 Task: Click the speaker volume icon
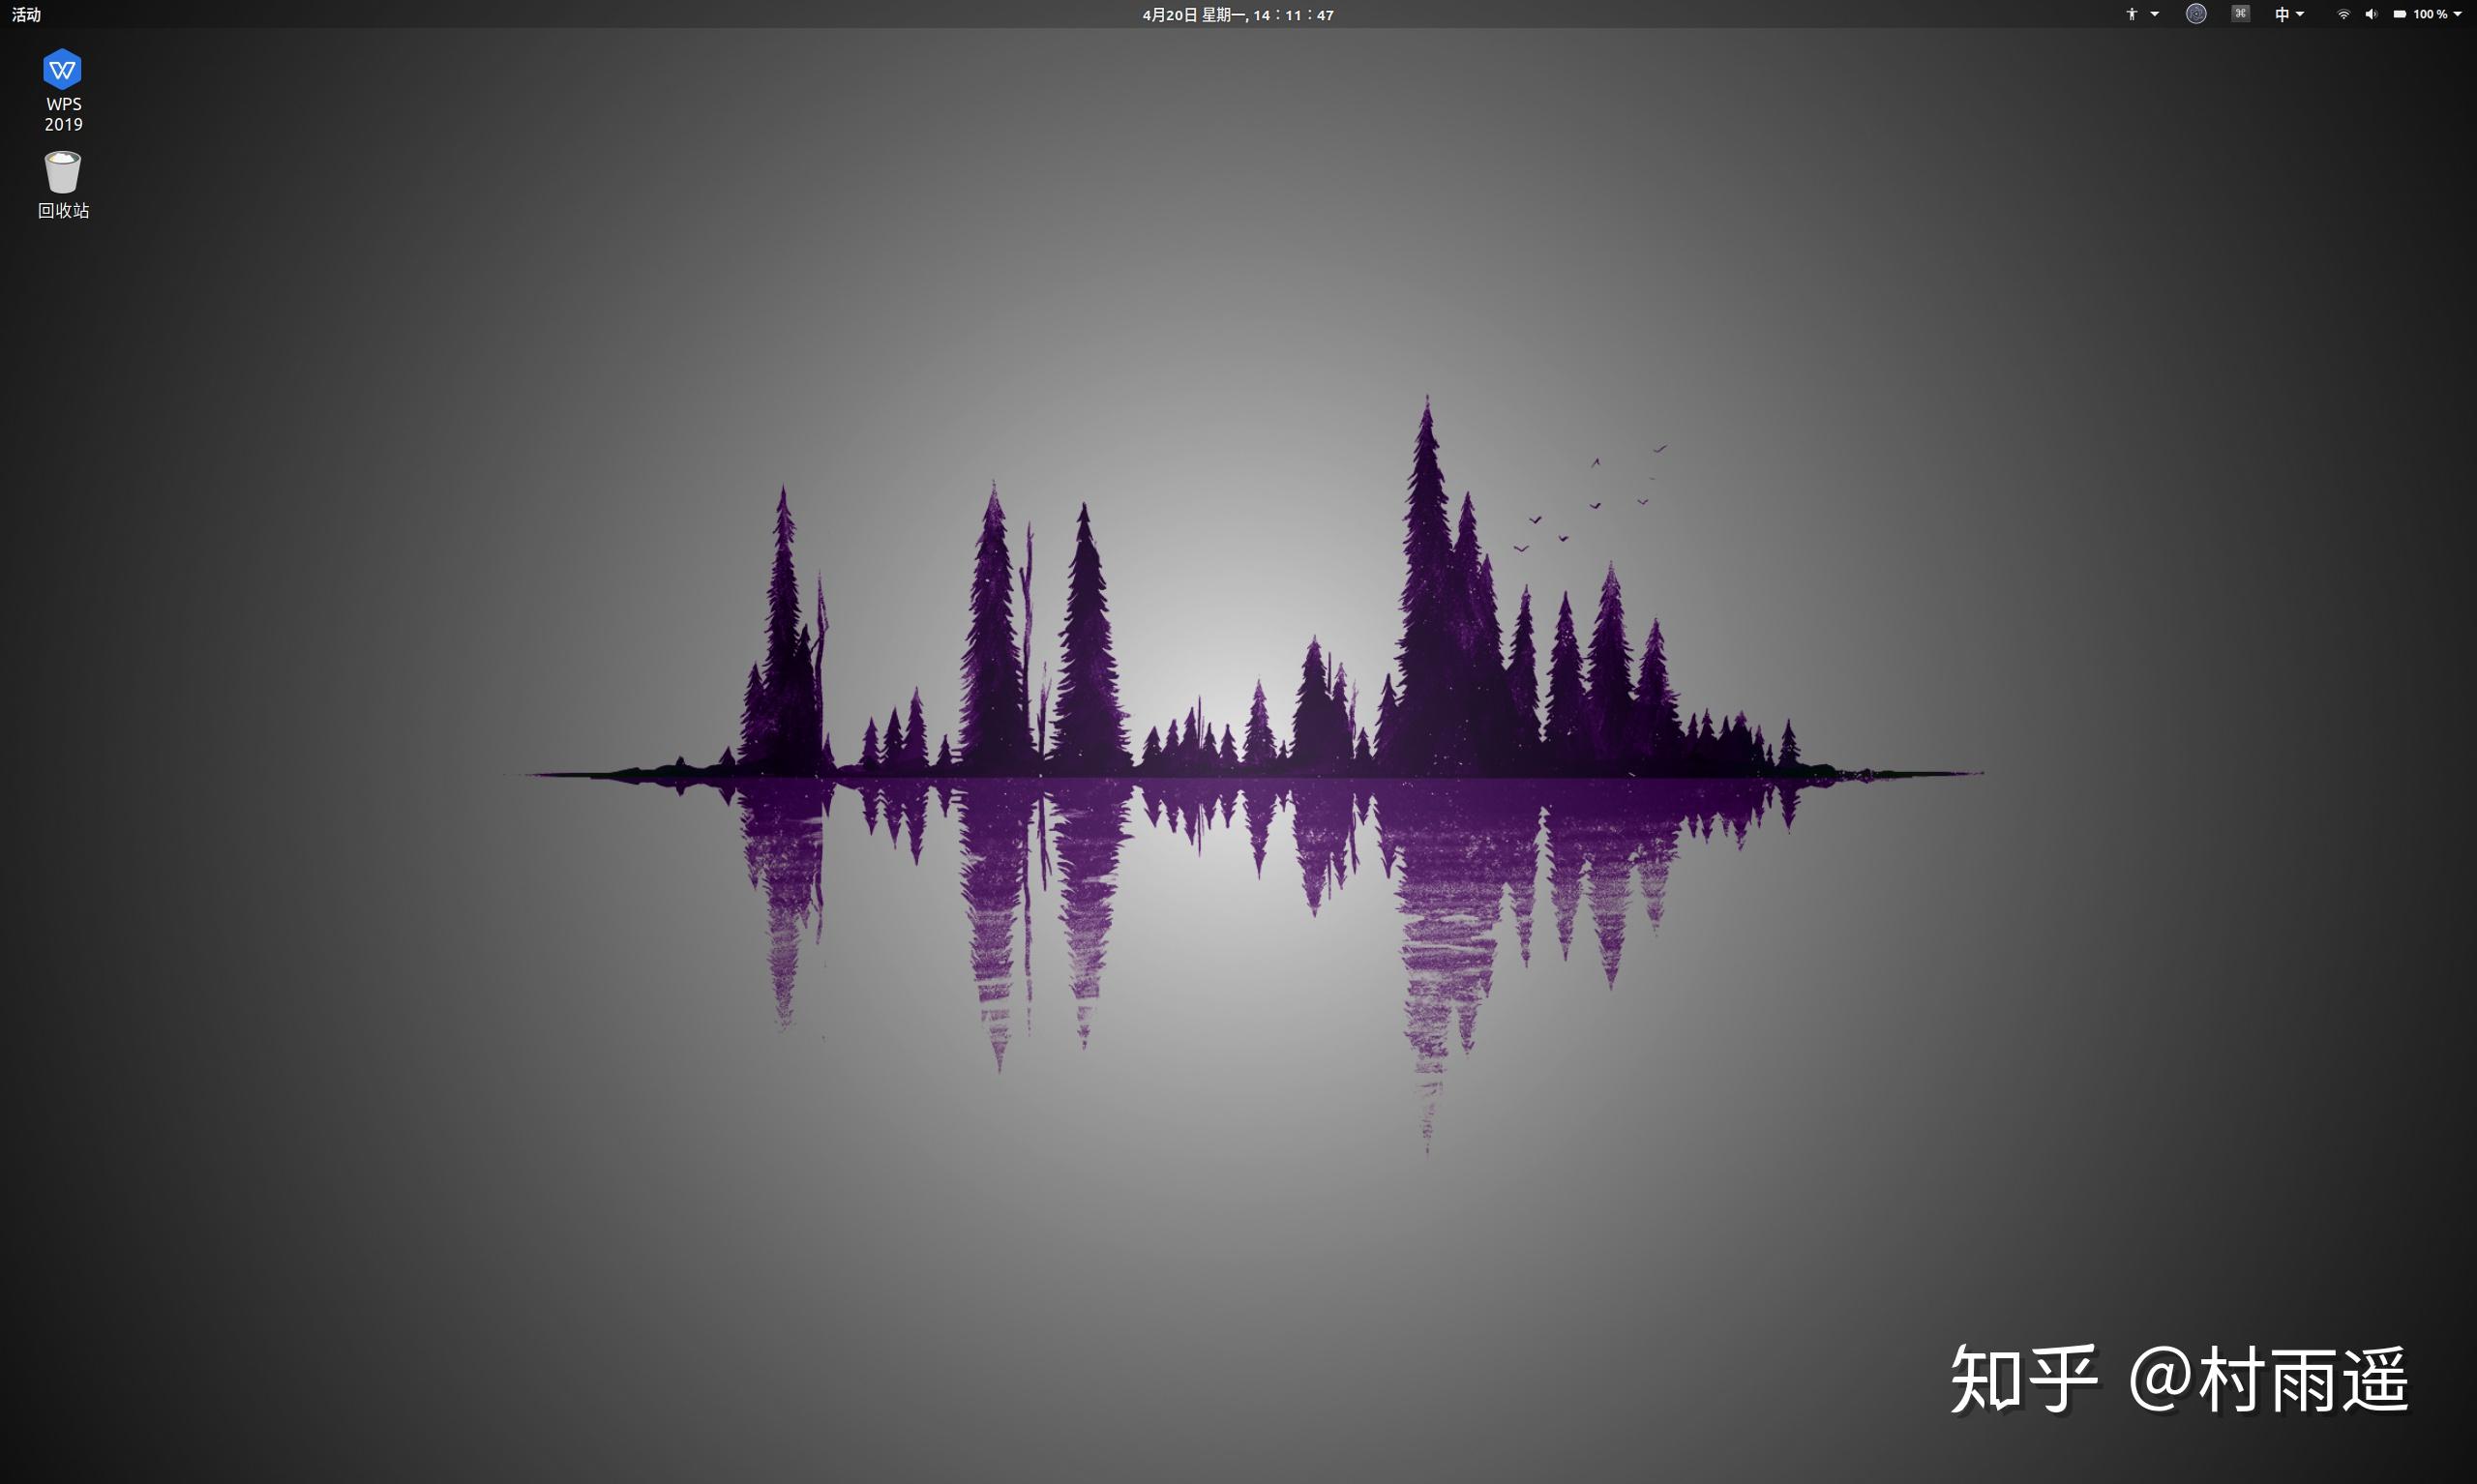2371,14
